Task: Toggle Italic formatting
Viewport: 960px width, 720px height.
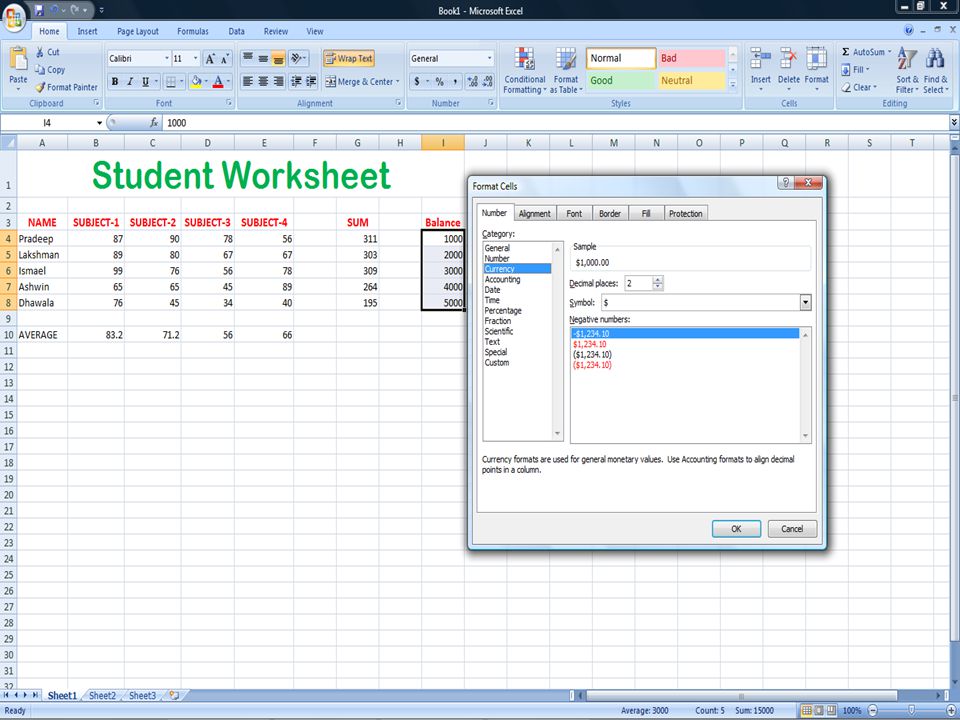Action: (x=130, y=81)
